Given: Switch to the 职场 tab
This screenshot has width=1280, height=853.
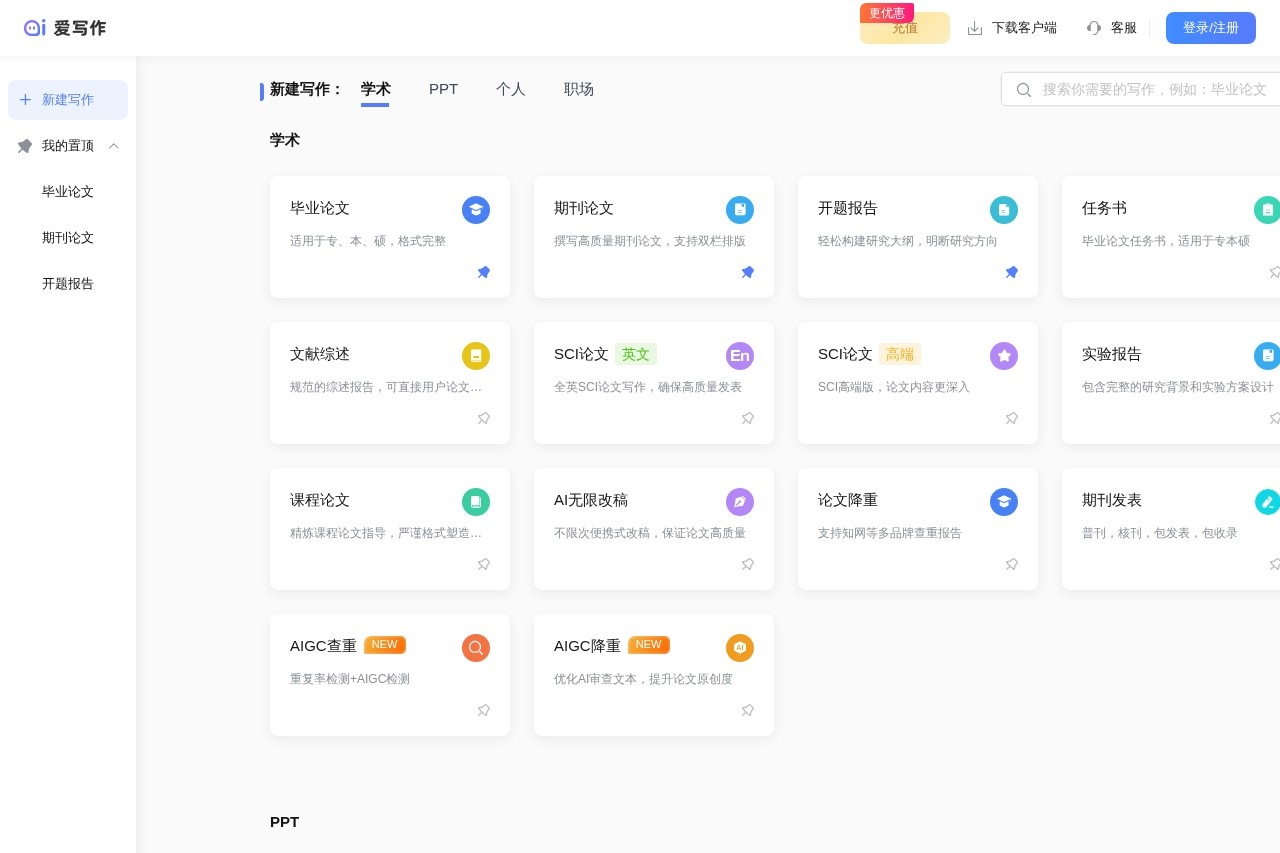Looking at the screenshot, I should 579,89.
